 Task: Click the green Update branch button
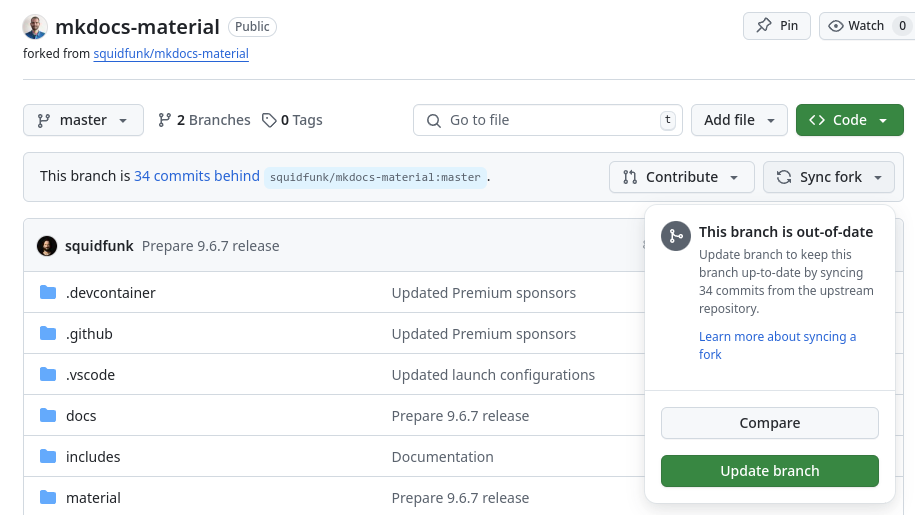(770, 471)
